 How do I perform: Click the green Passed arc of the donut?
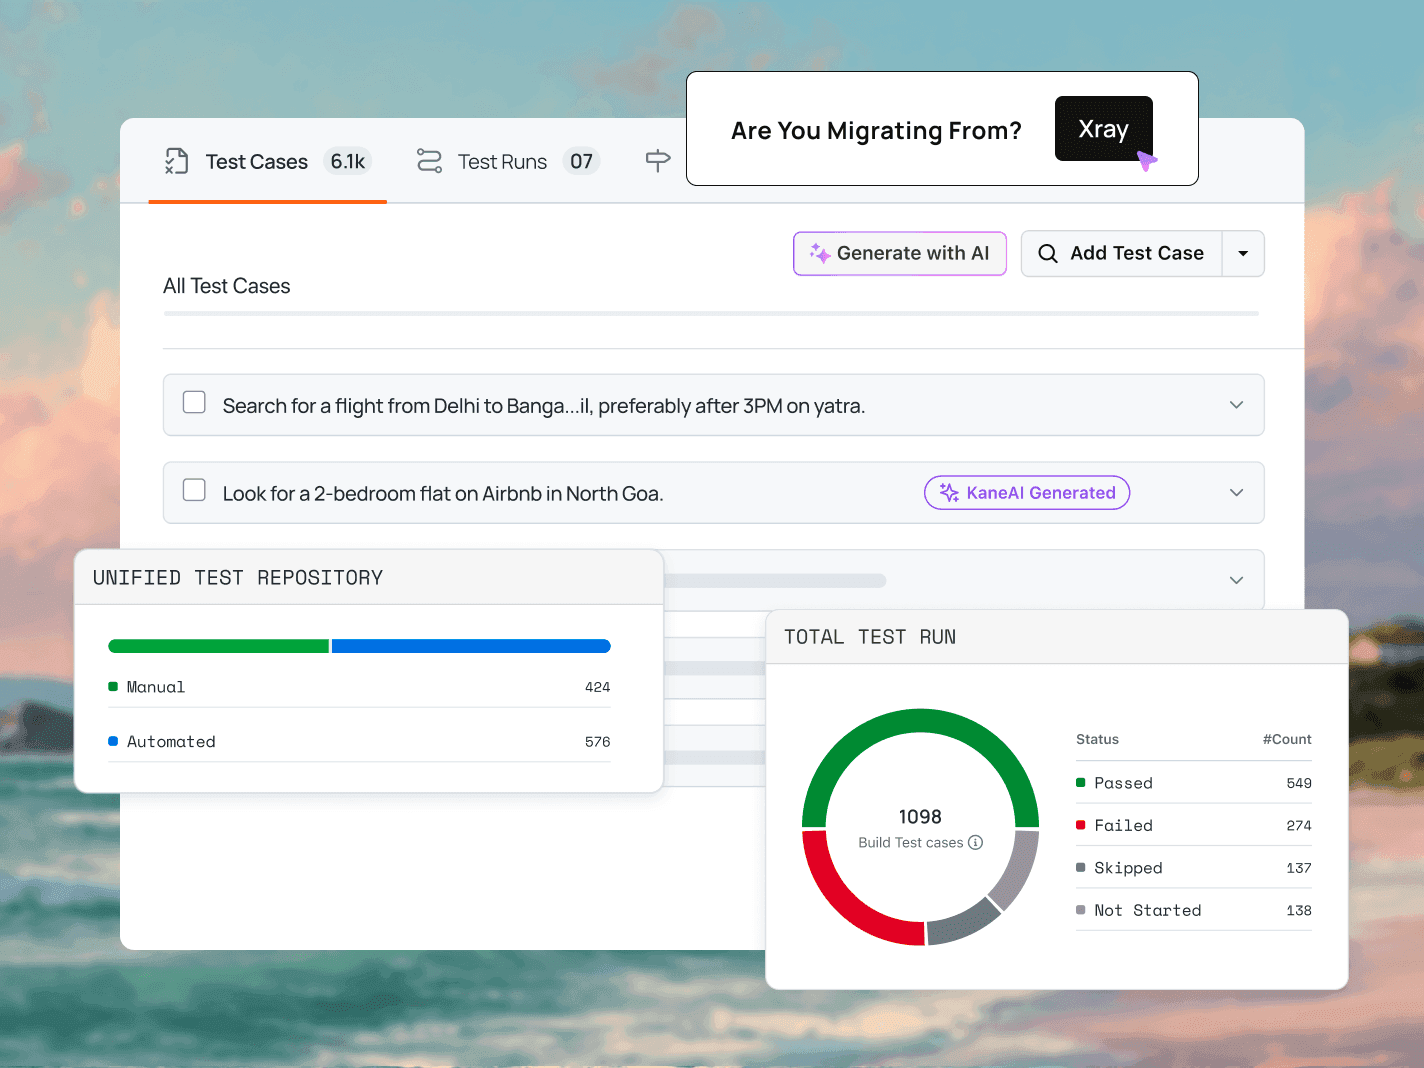[920, 721]
